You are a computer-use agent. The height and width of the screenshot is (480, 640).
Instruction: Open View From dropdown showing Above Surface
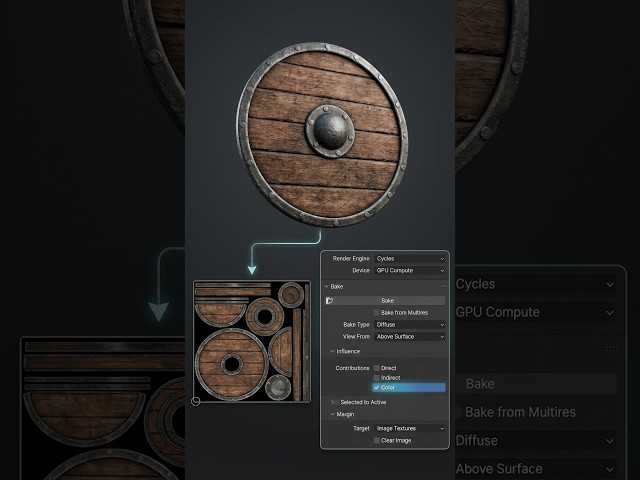point(410,337)
